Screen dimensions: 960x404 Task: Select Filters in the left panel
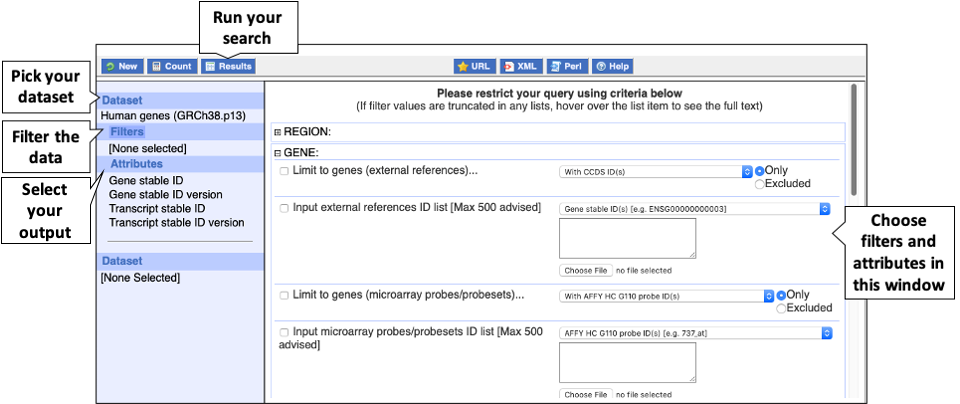pos(127,131)
